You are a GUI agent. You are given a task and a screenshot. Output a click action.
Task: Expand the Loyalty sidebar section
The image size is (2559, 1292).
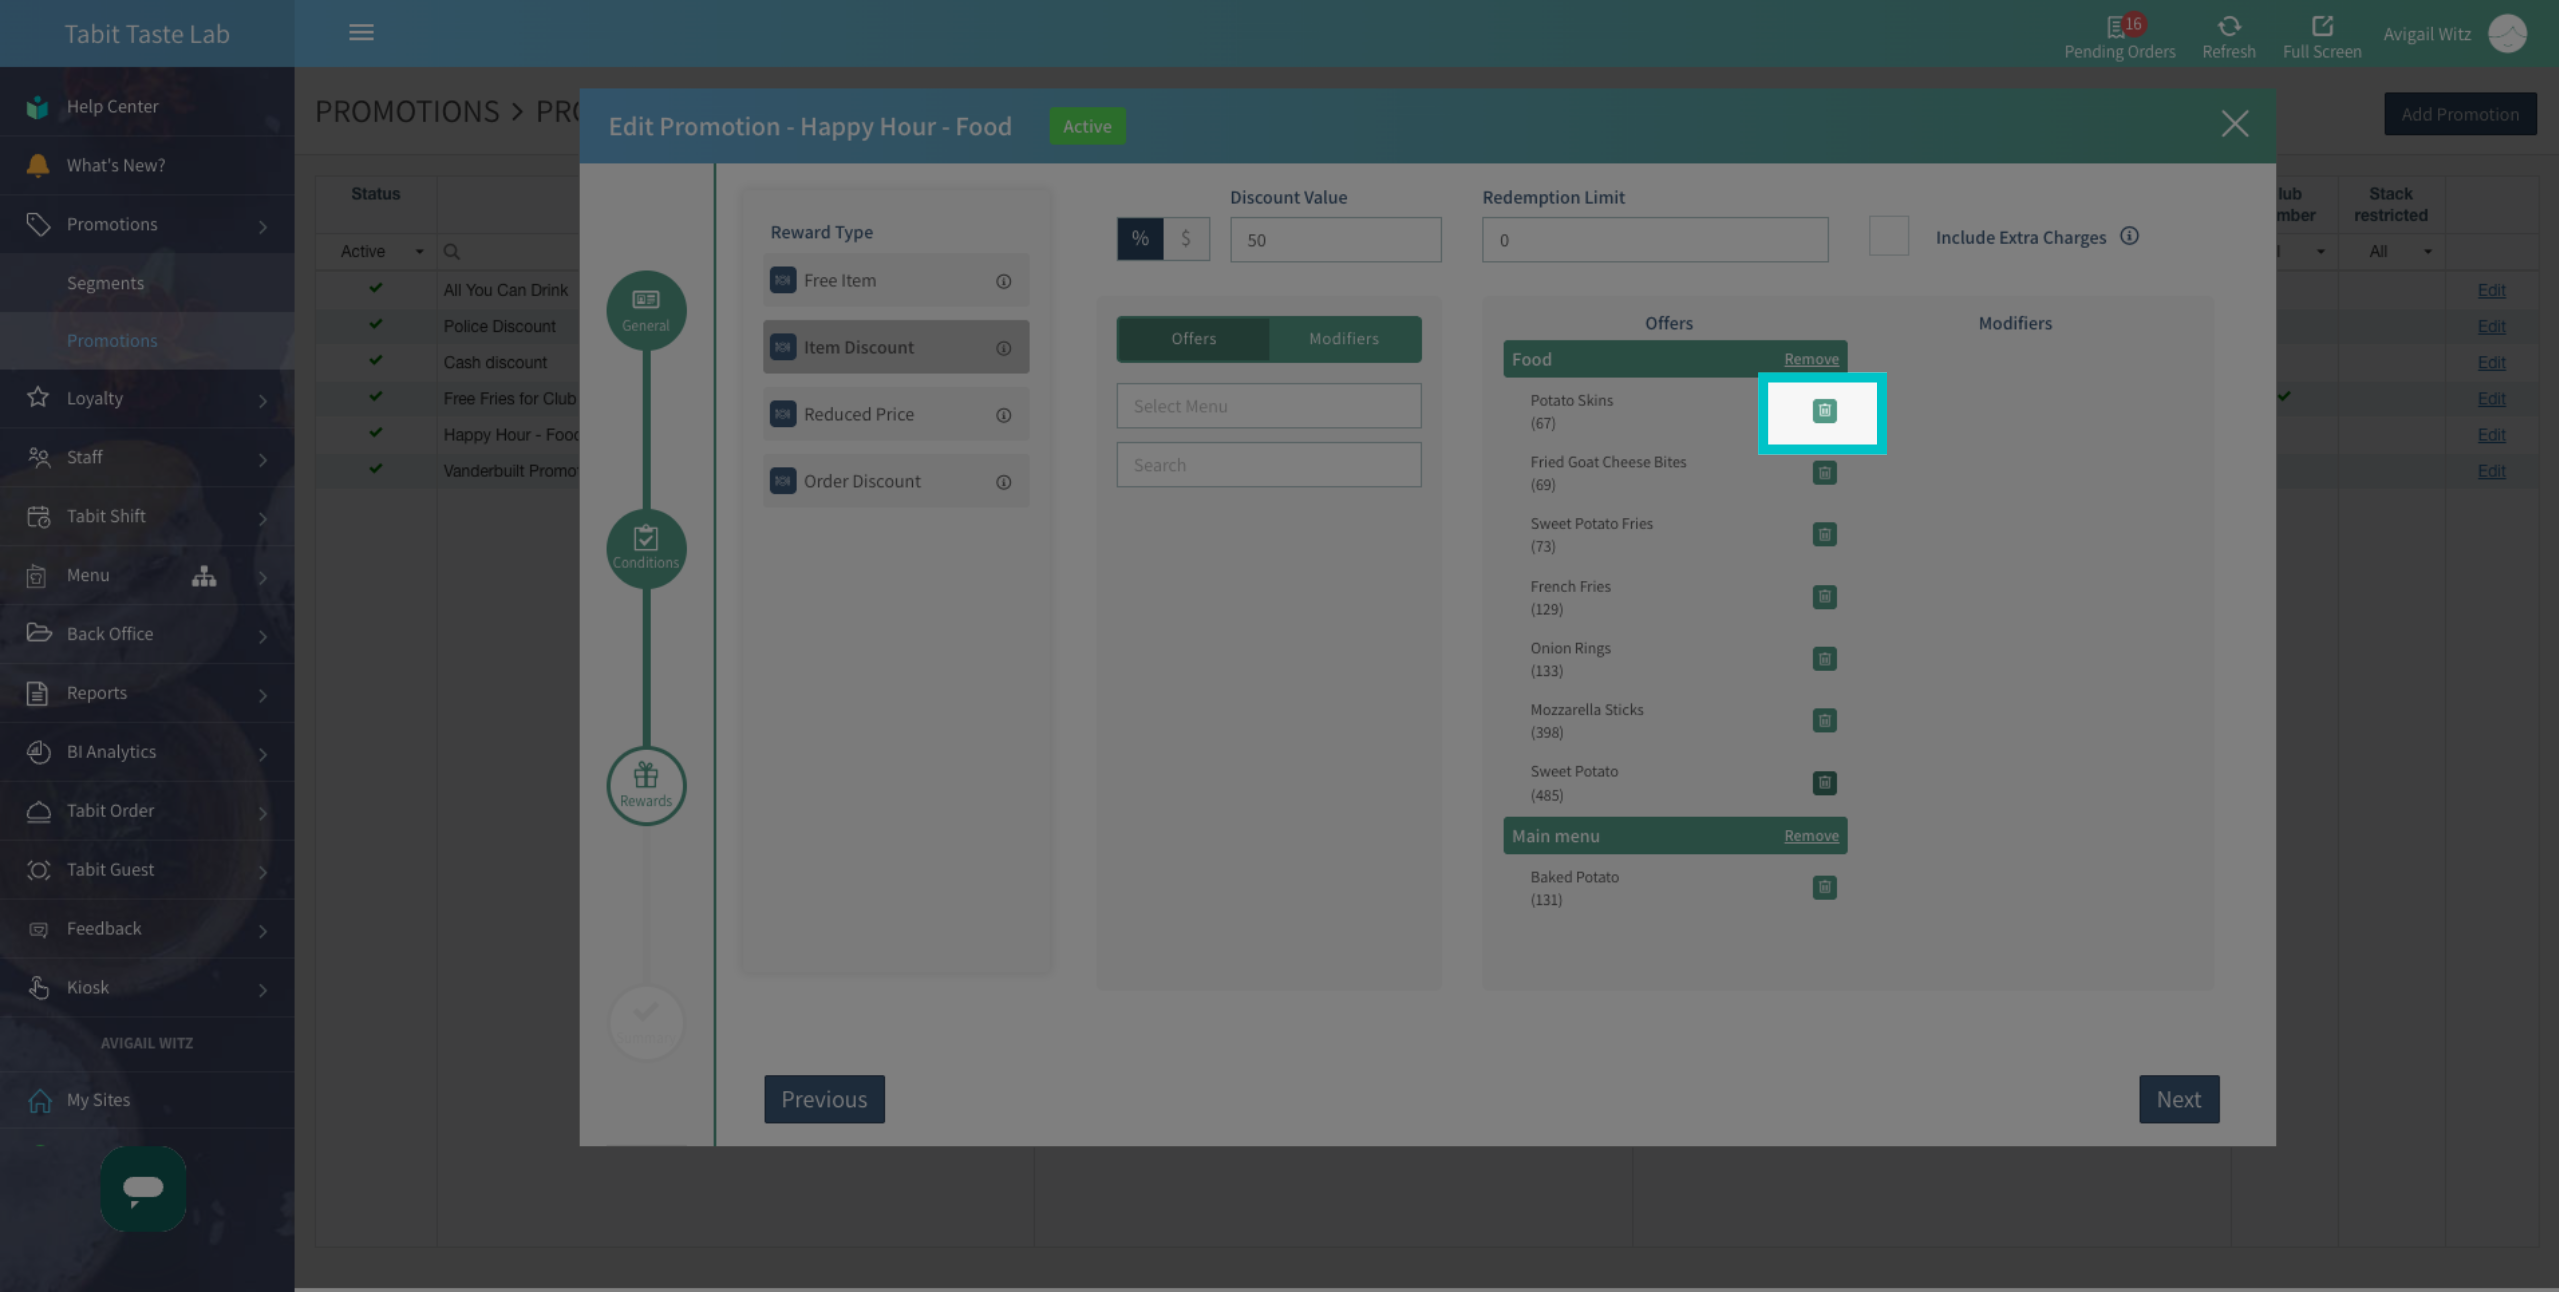click(x=147, y=398)
